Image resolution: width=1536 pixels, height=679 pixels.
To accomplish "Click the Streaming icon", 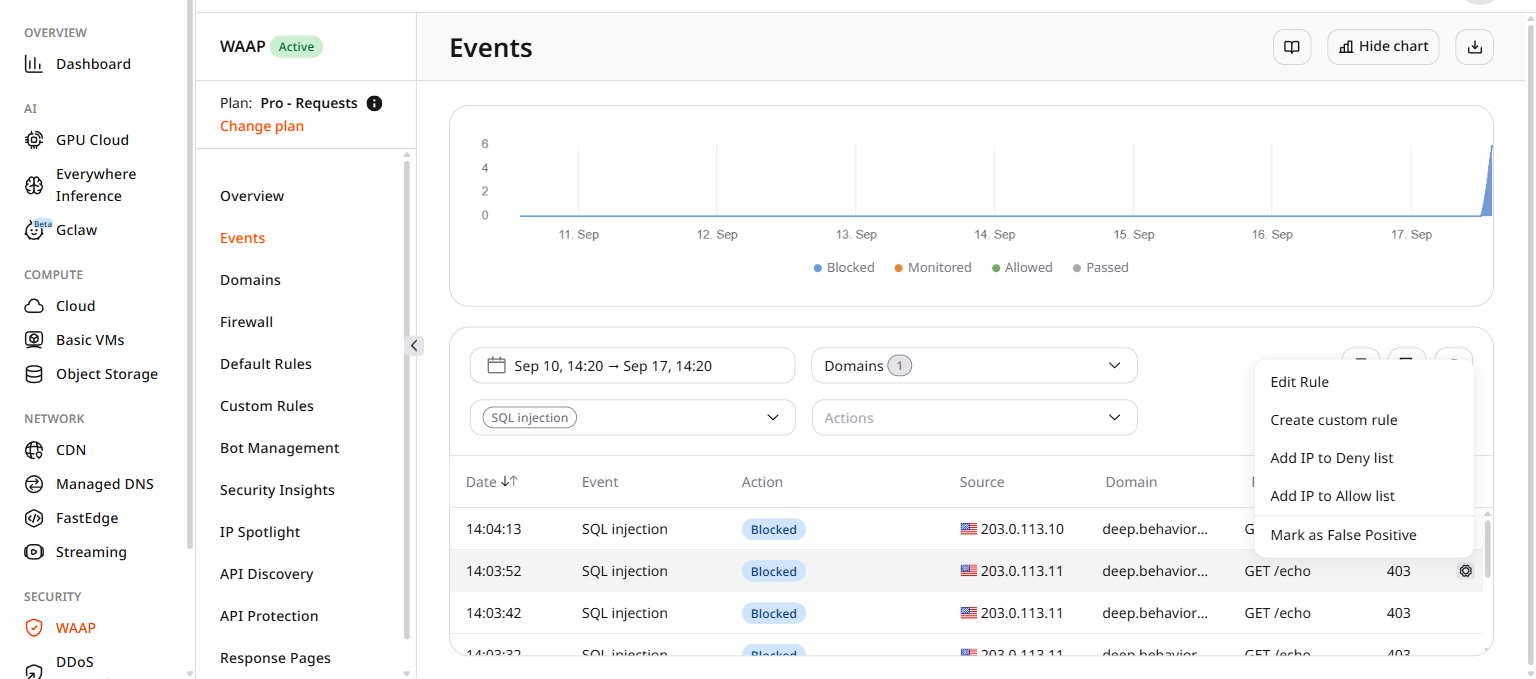I will pyautogui.click(x=34, y=552).
